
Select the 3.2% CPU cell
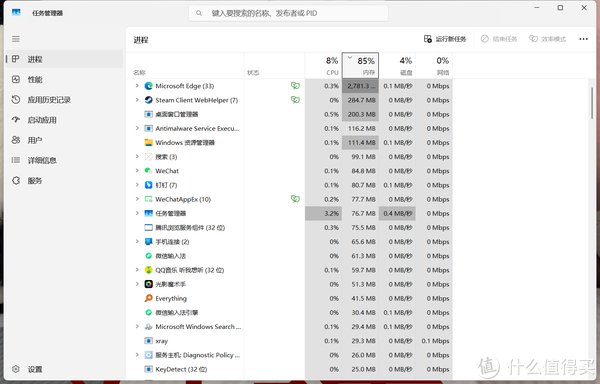click(323, 213)
